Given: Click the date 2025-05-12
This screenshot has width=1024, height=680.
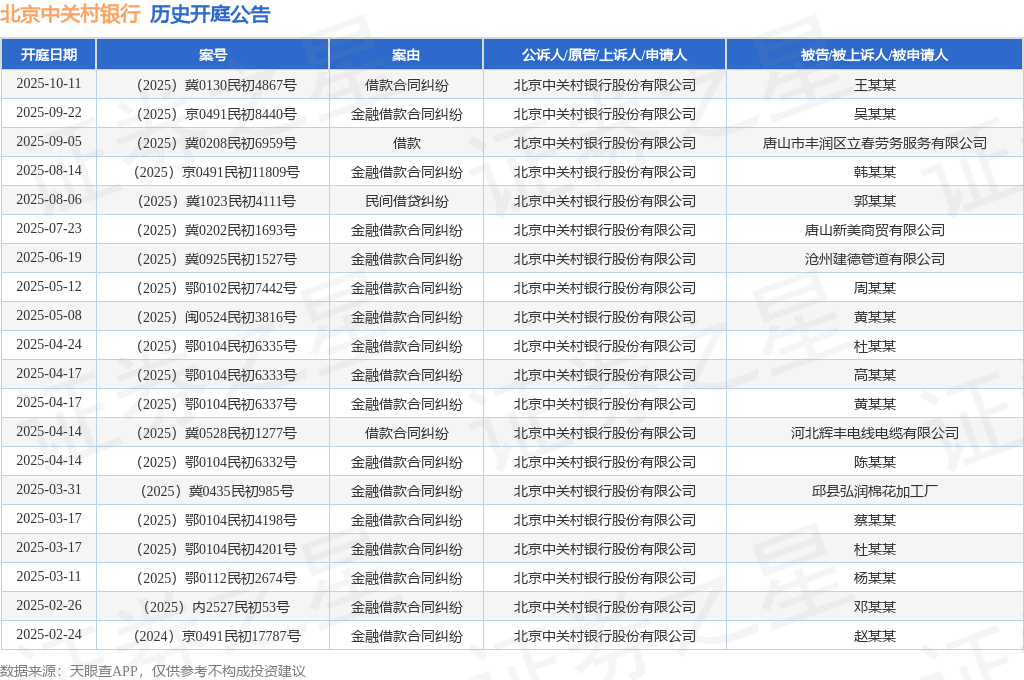Looking at the screenshot, I should tap(49, 286).
